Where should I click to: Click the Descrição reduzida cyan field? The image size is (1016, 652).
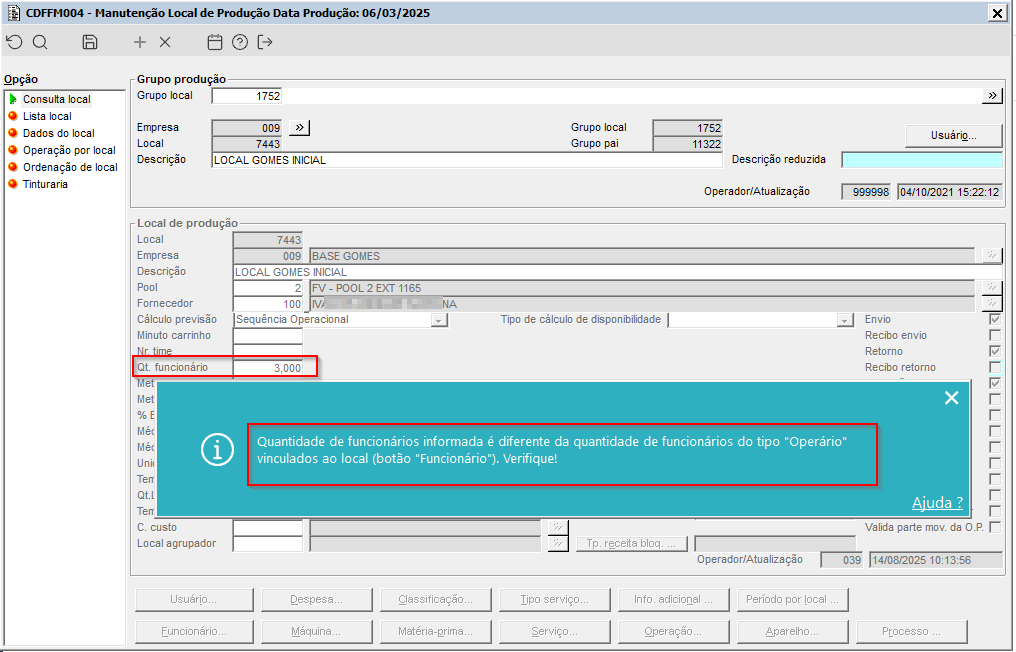coord(921,159)
